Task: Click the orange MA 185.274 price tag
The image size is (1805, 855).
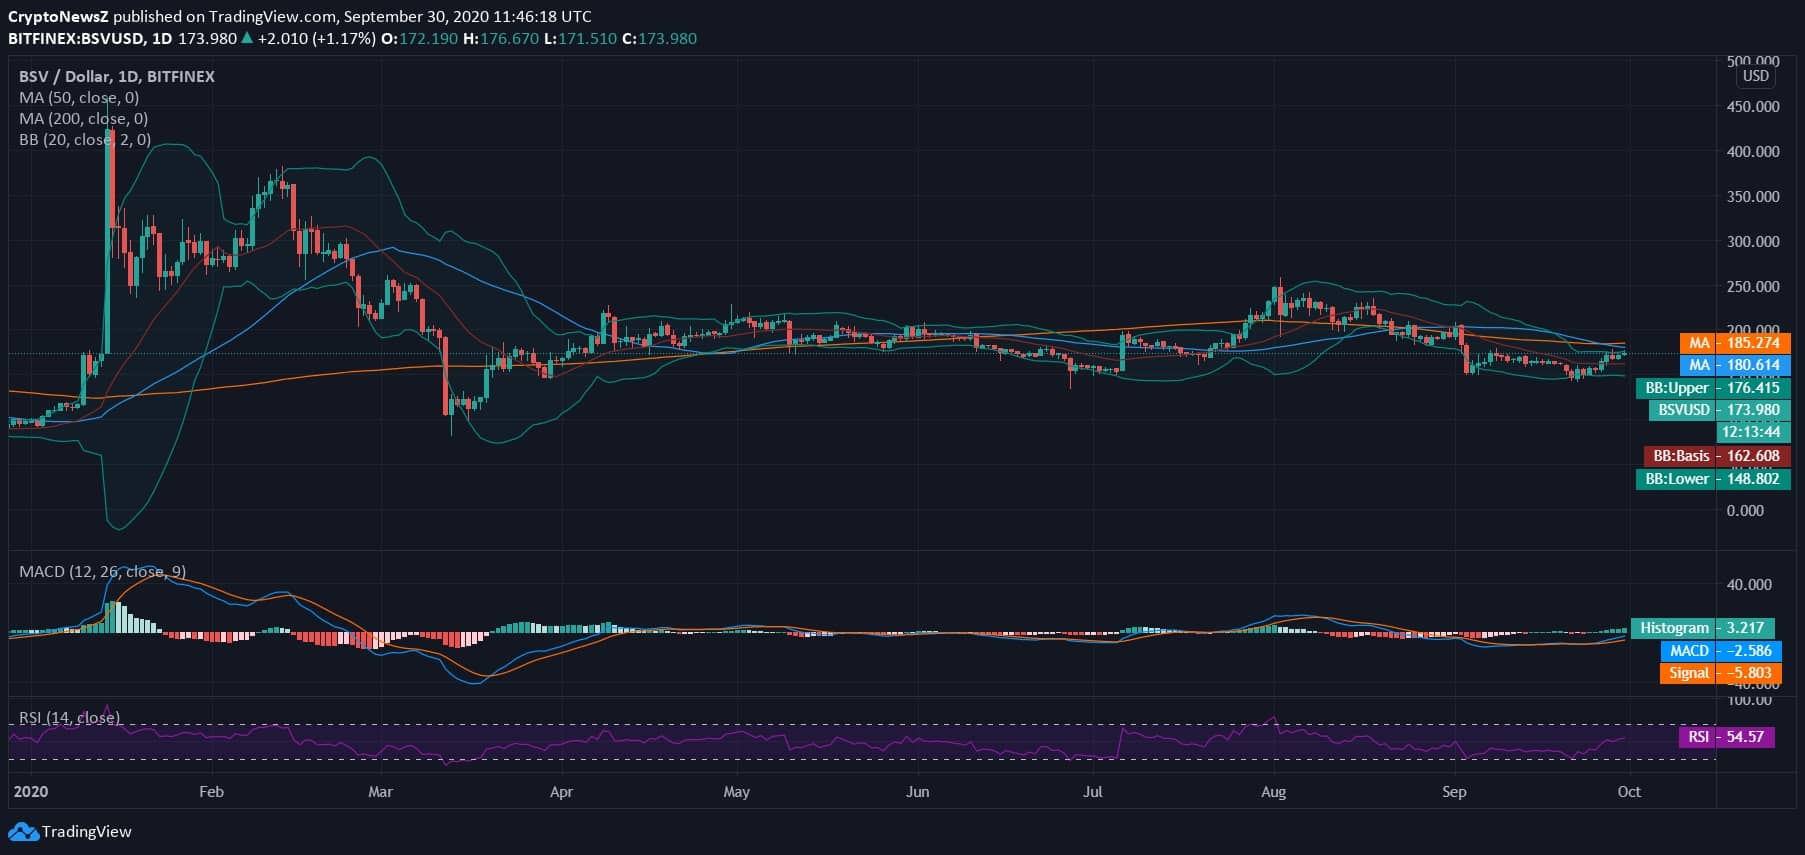Action: pyautogui.click(x=1734, y=343)
